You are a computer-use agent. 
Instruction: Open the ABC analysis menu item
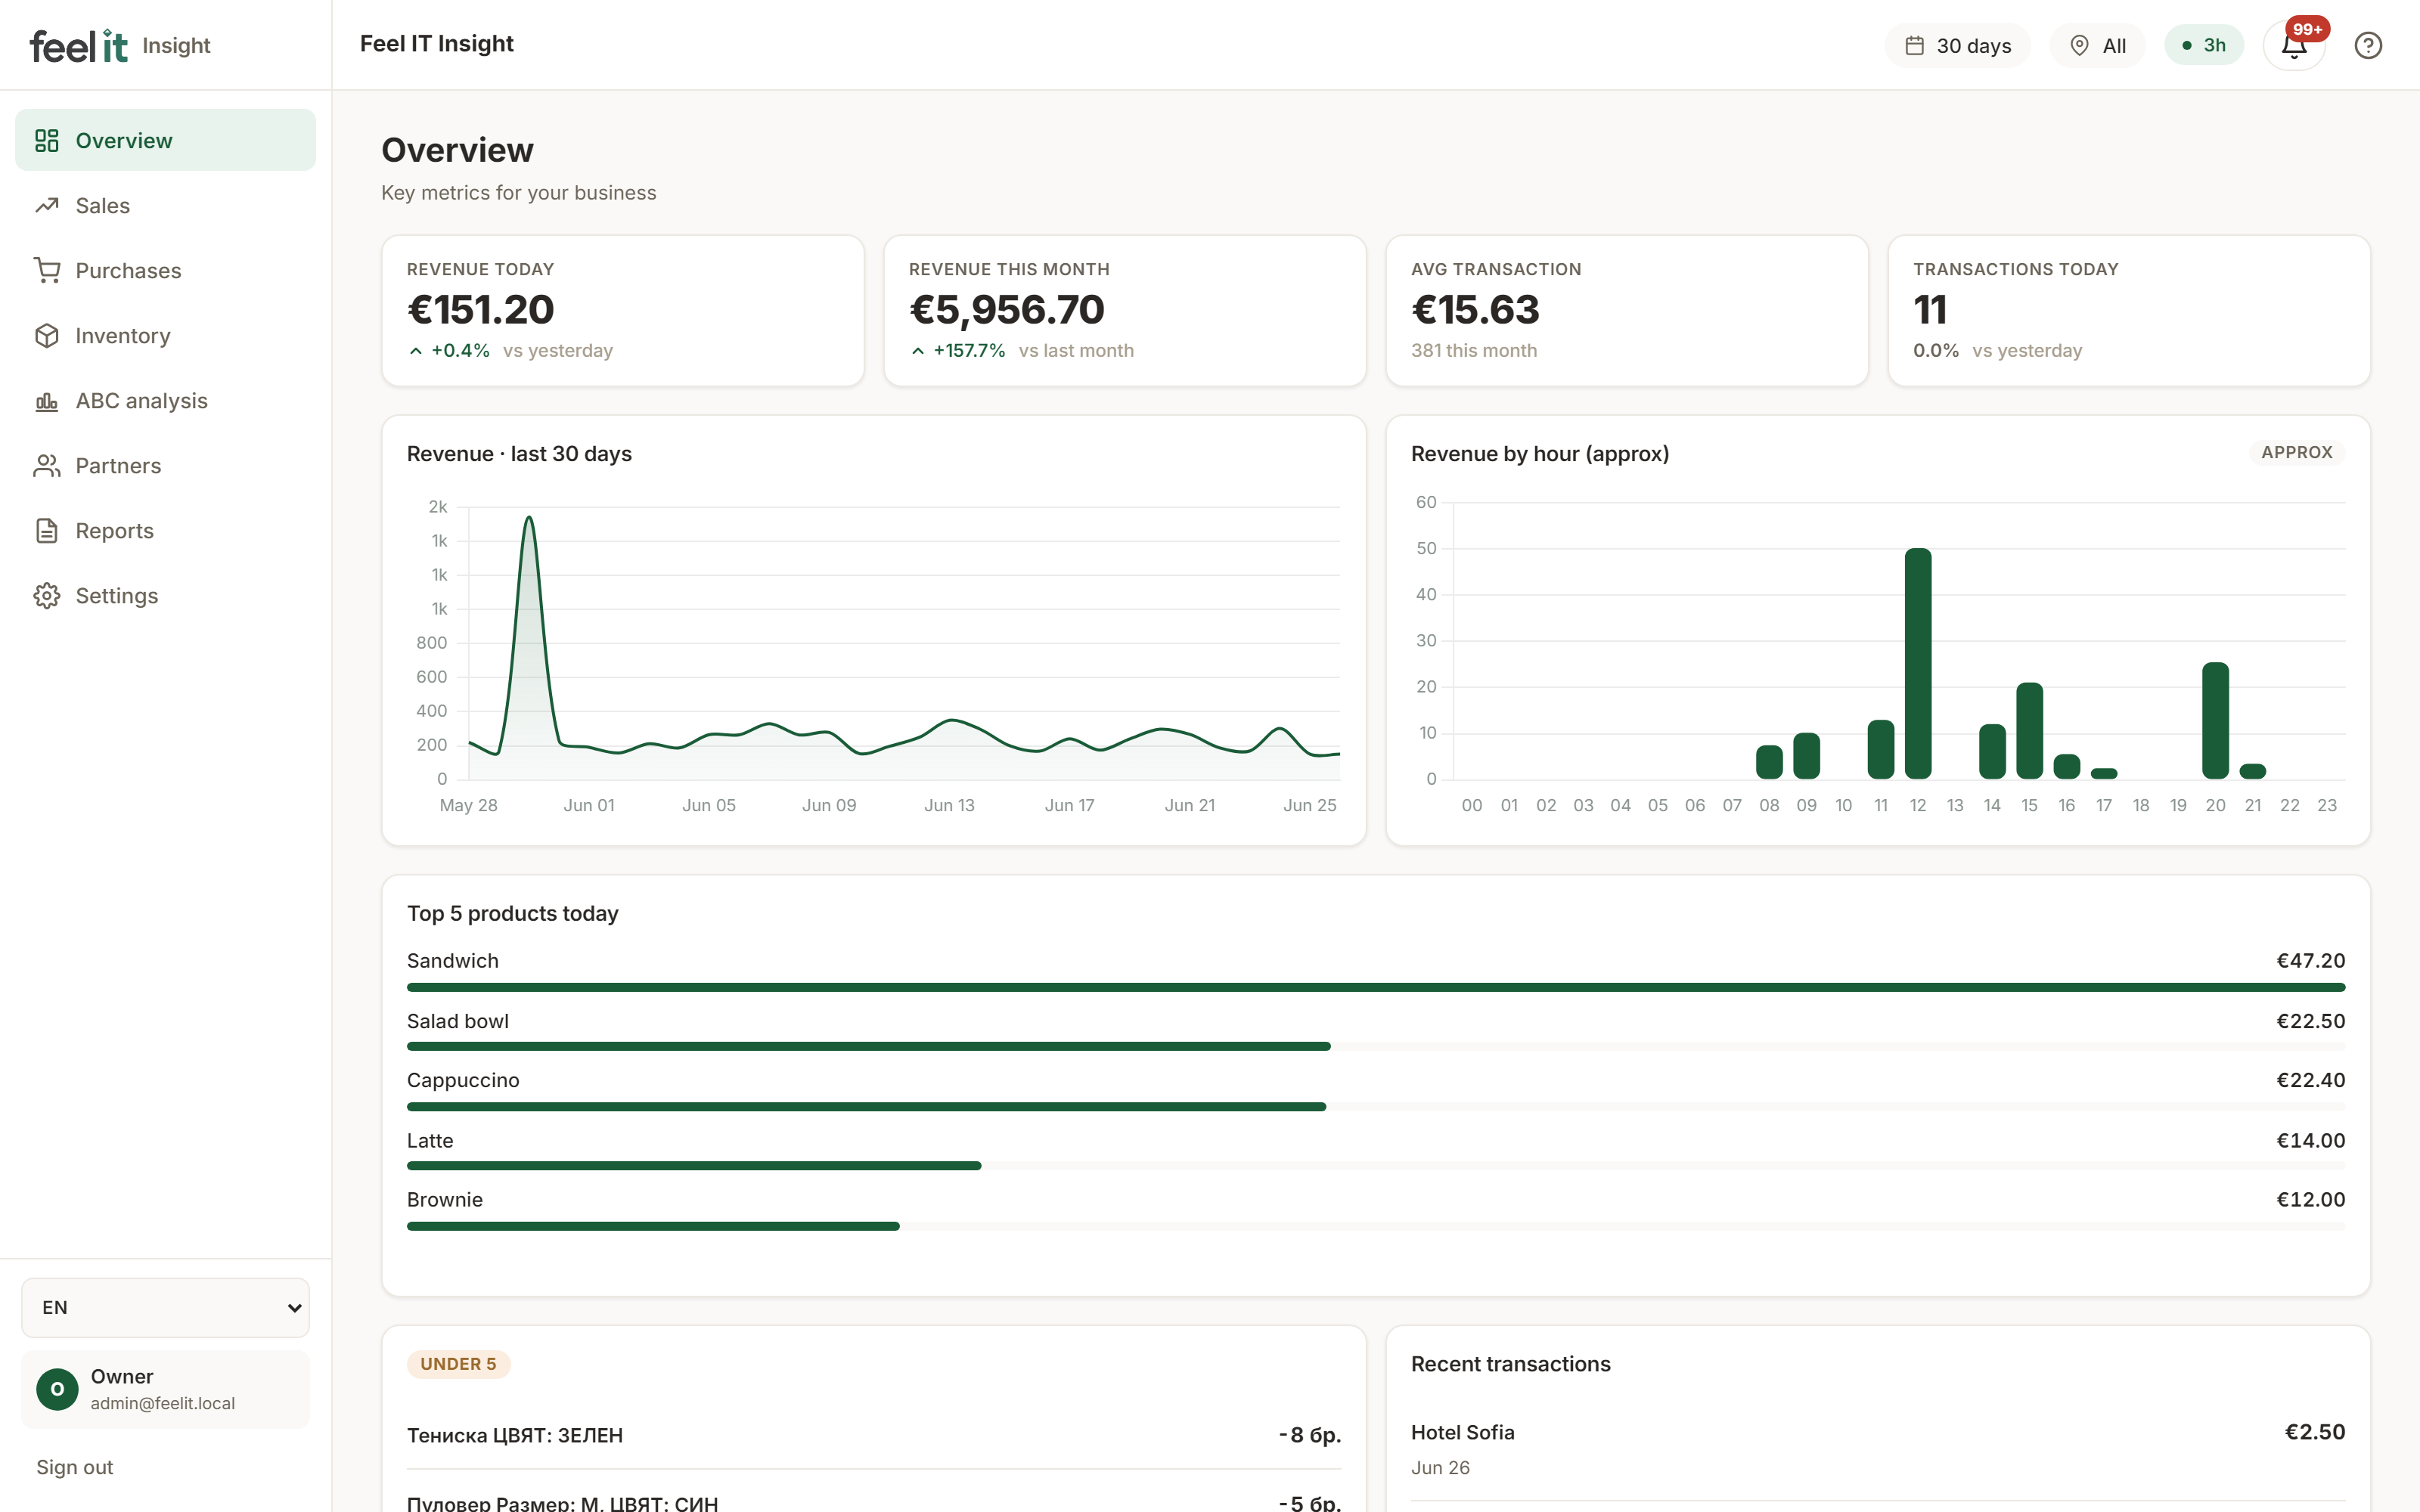pyautogui.click(x=165, y=400)
